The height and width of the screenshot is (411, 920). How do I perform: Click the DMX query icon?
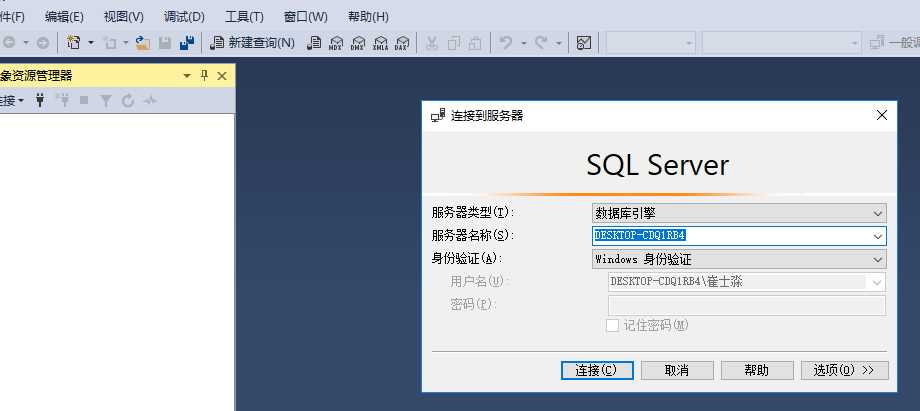point(358,43)
